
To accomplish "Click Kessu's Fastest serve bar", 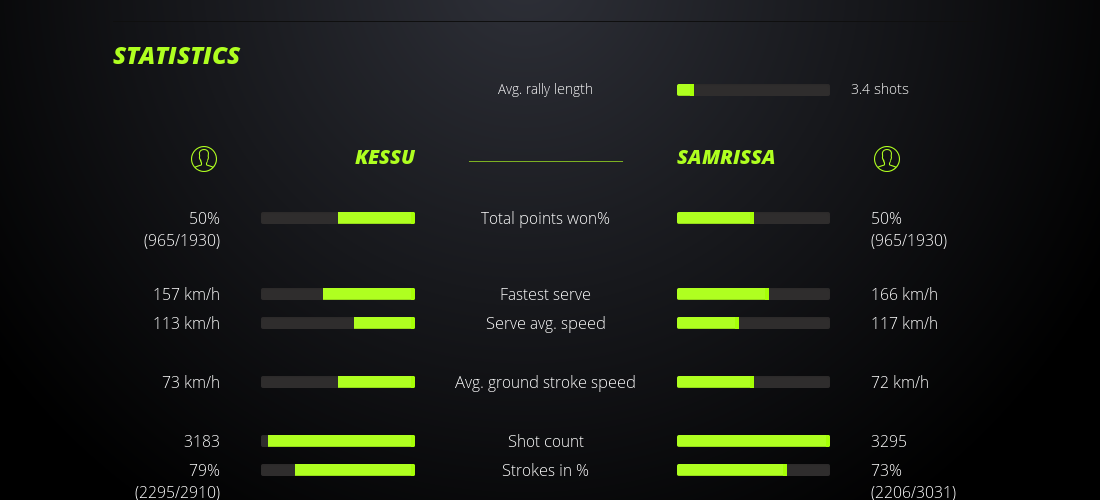I will [338, 294].
